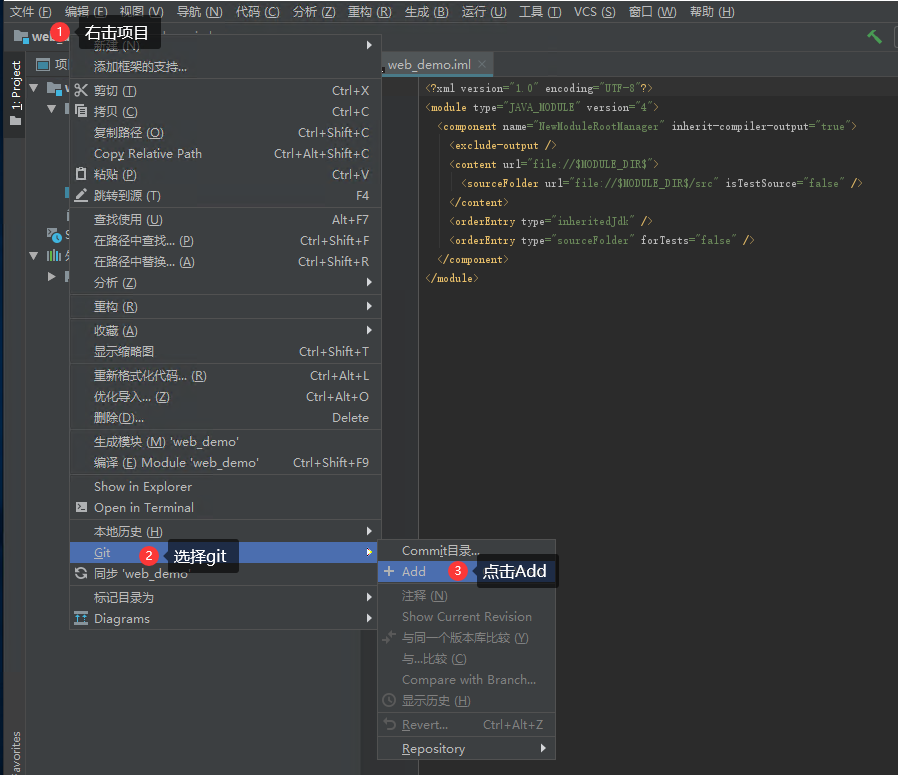Open the 重构 (R) menu in the menu bar
The height and width of the screenshot is (775, 898).
coord(369,11)
